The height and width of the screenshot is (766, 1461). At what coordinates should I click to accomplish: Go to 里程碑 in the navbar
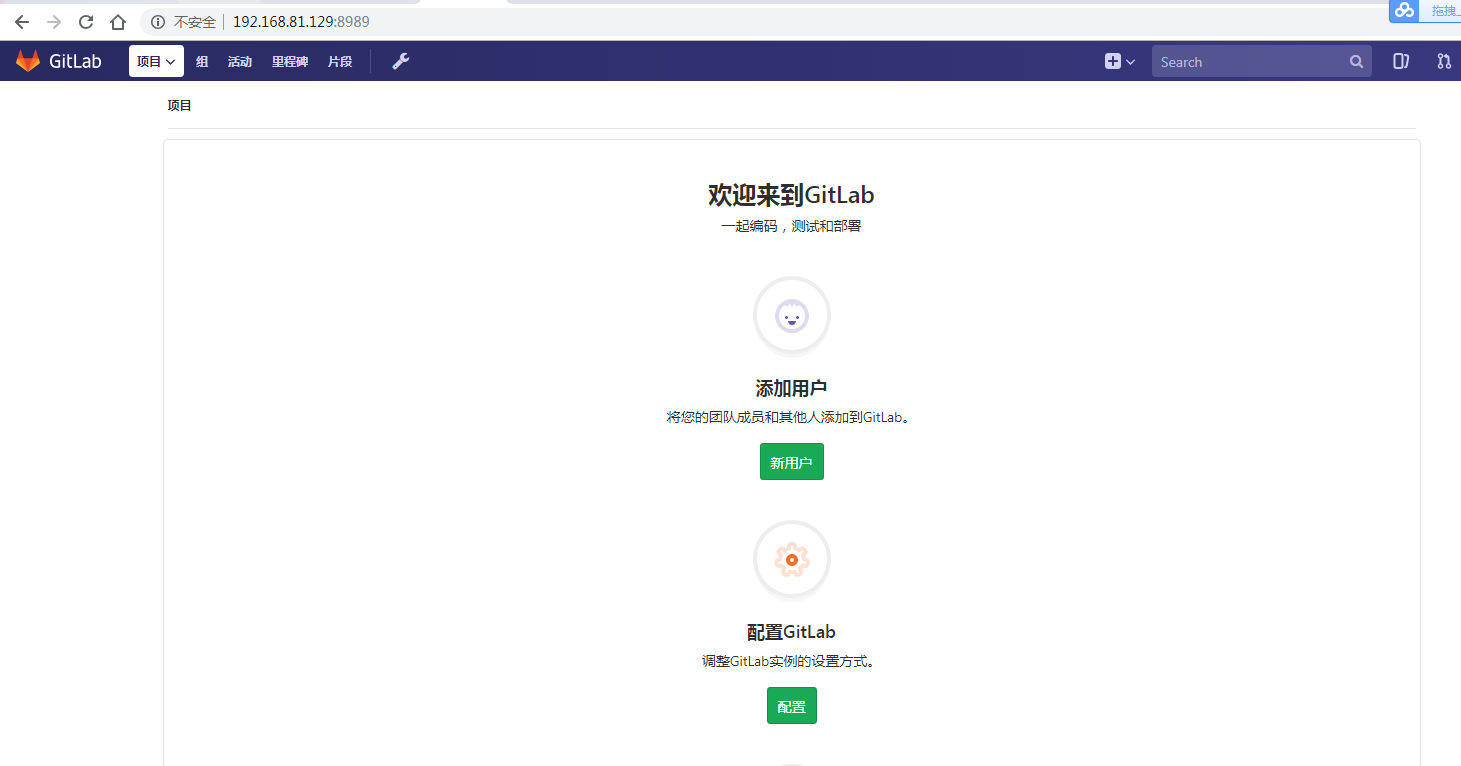click(290, 62)
